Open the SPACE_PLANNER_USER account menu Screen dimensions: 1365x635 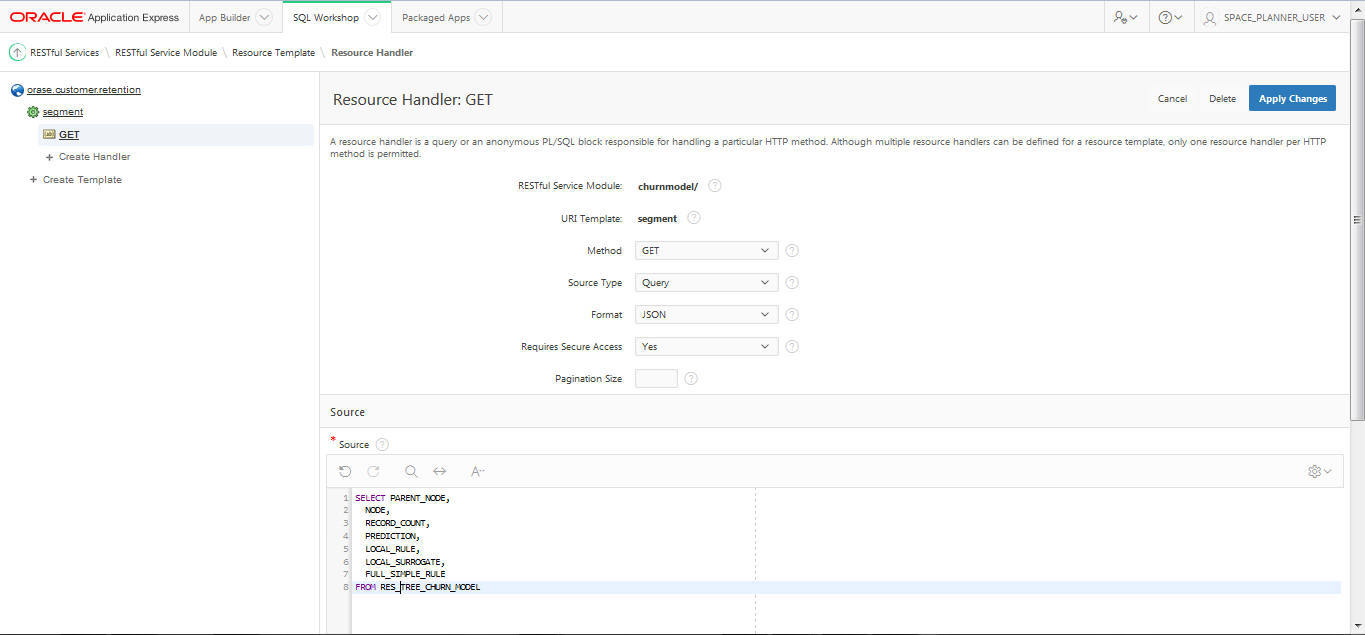point(1272,17)
